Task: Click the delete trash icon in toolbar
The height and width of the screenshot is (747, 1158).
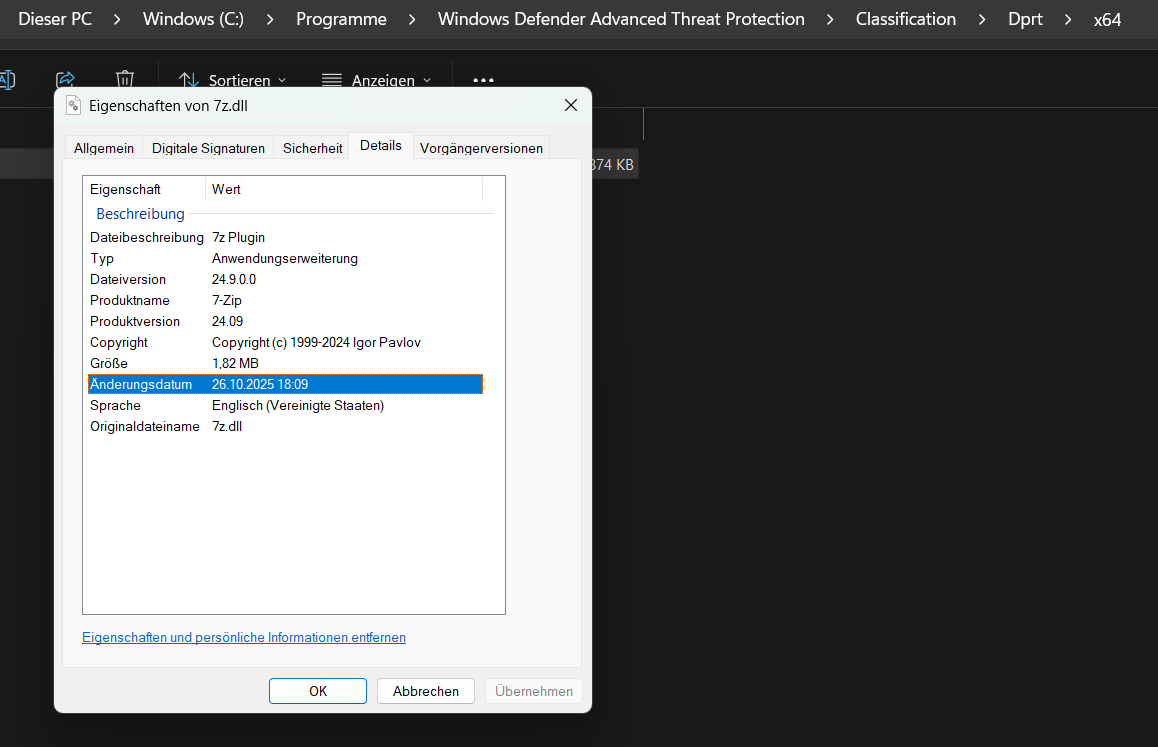Action: [x=125, y=80]
